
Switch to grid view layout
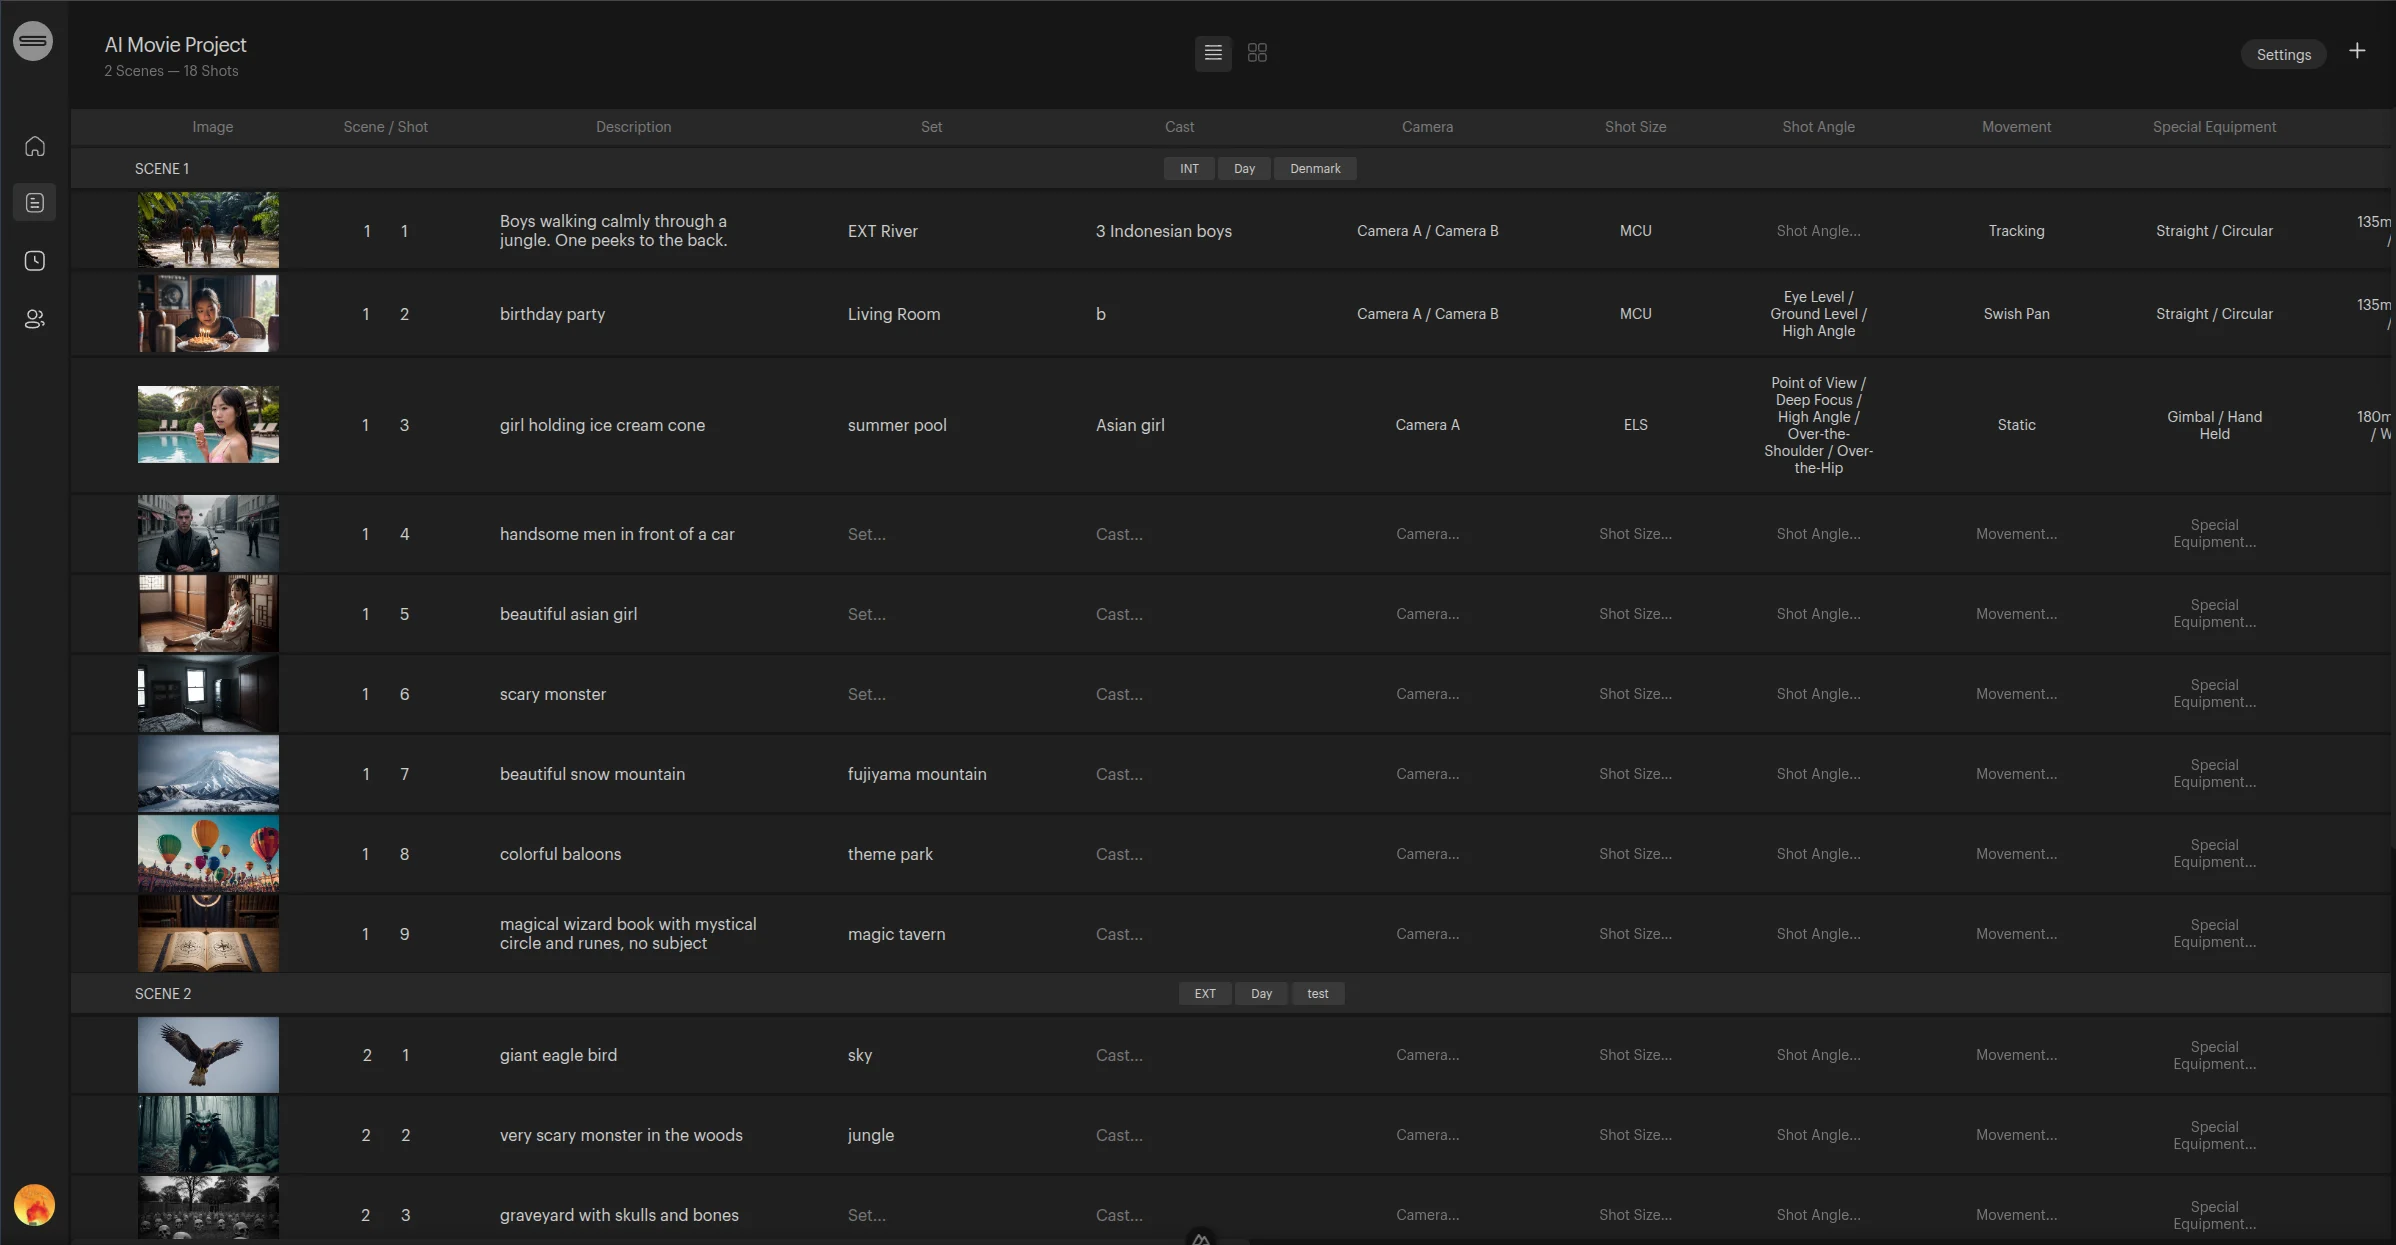(x=1257, y=53)
